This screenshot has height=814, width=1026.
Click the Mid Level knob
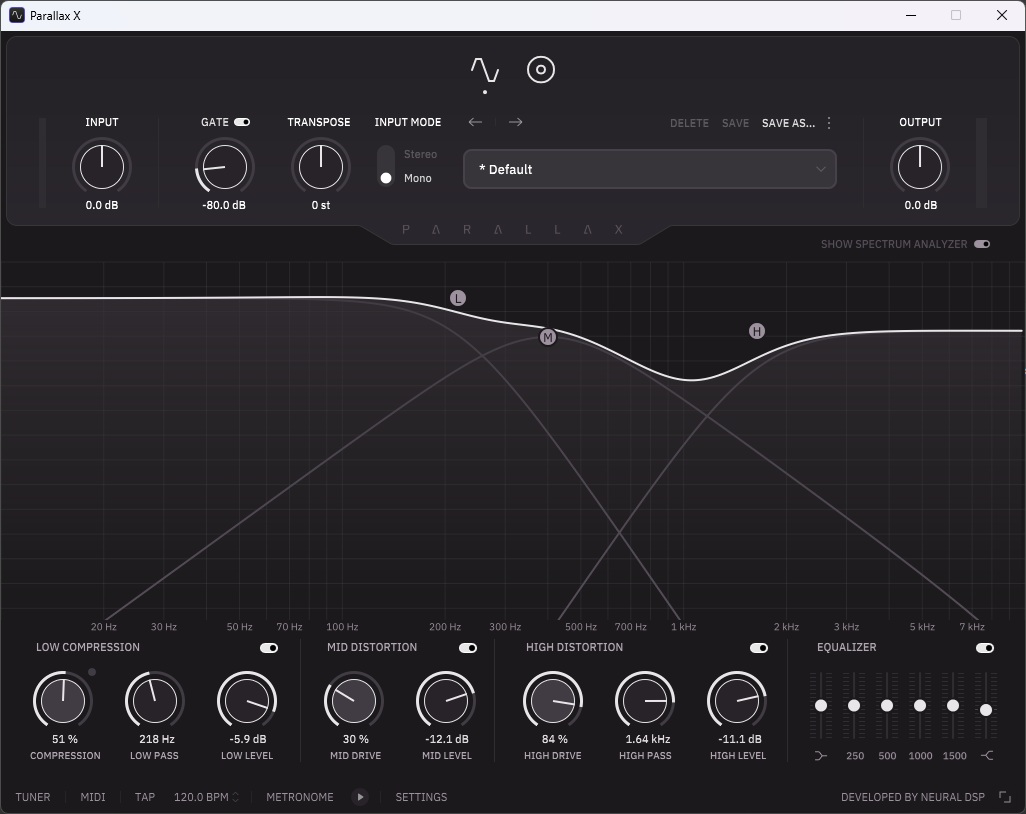[x=446, y=700]
